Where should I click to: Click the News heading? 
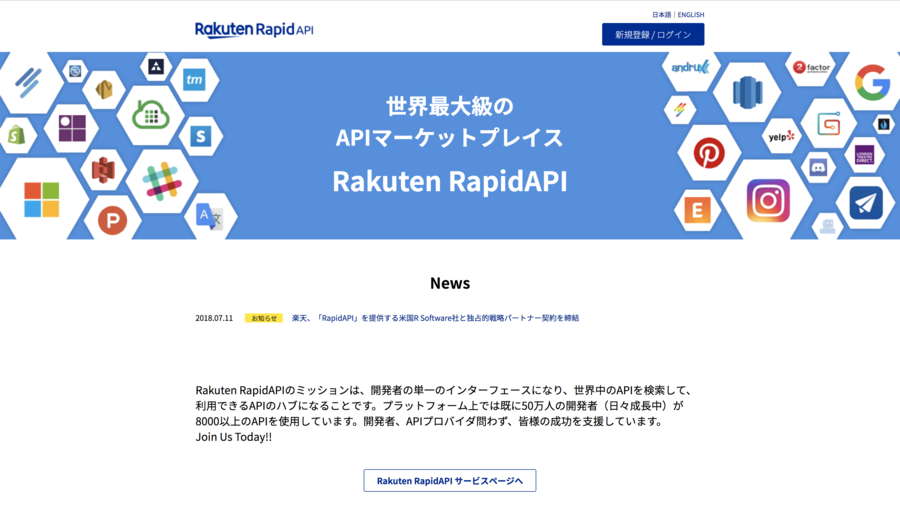coord(450,283)
